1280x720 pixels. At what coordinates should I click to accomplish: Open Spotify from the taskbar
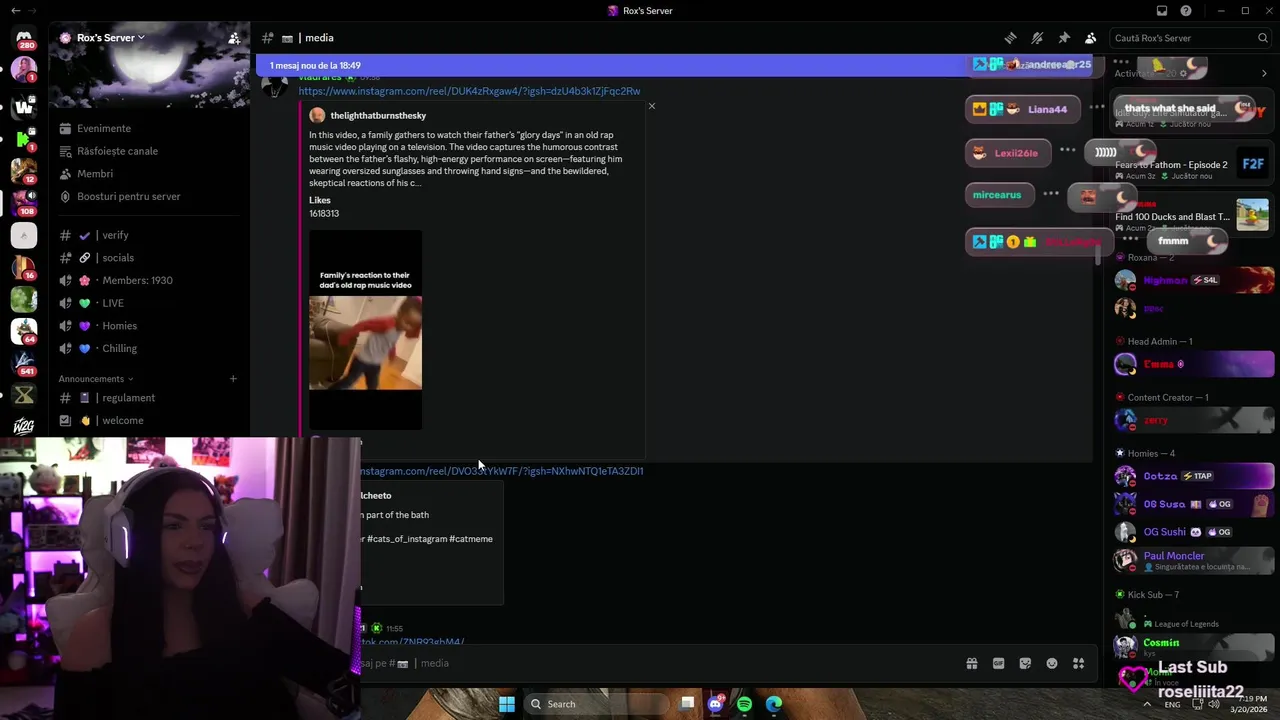click(744, 704)
